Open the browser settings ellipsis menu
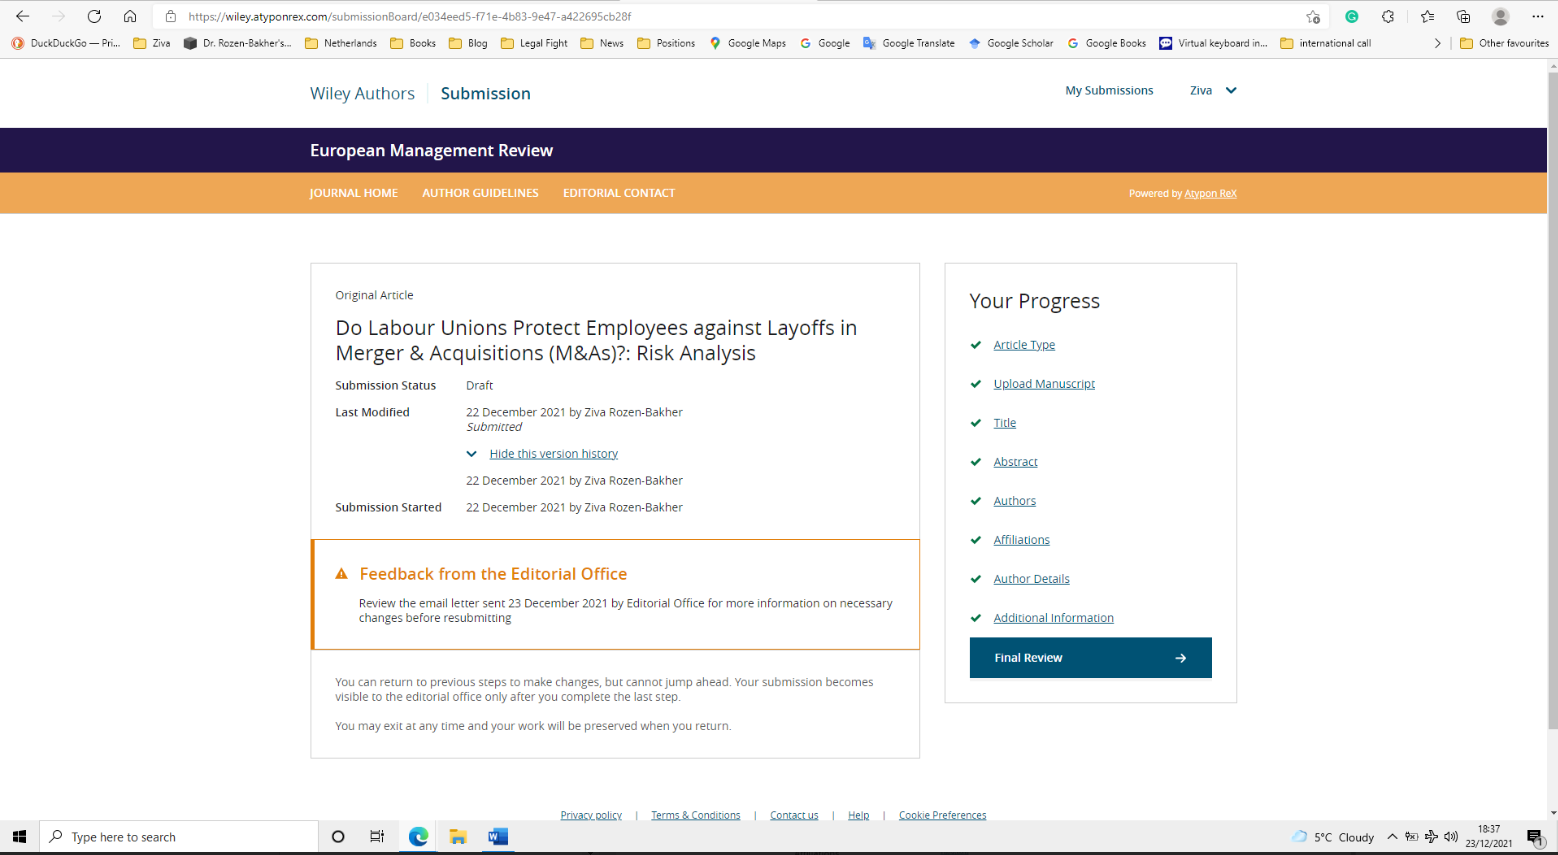 pyautogui.click(x=1538, y=16)
